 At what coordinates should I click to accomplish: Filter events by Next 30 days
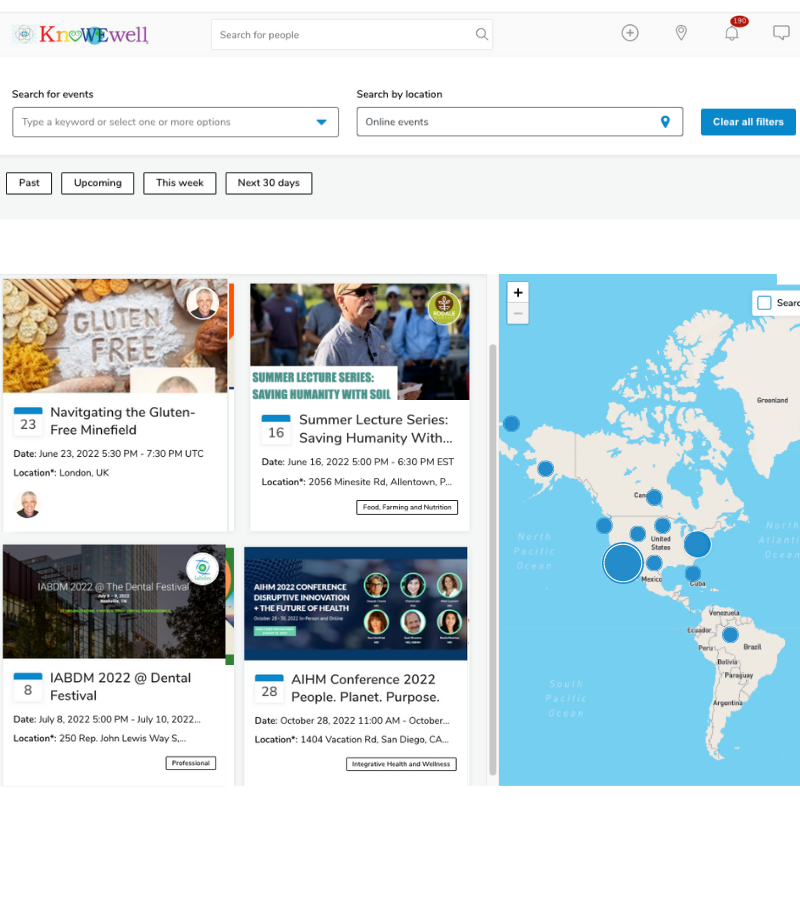click(269, 183)
